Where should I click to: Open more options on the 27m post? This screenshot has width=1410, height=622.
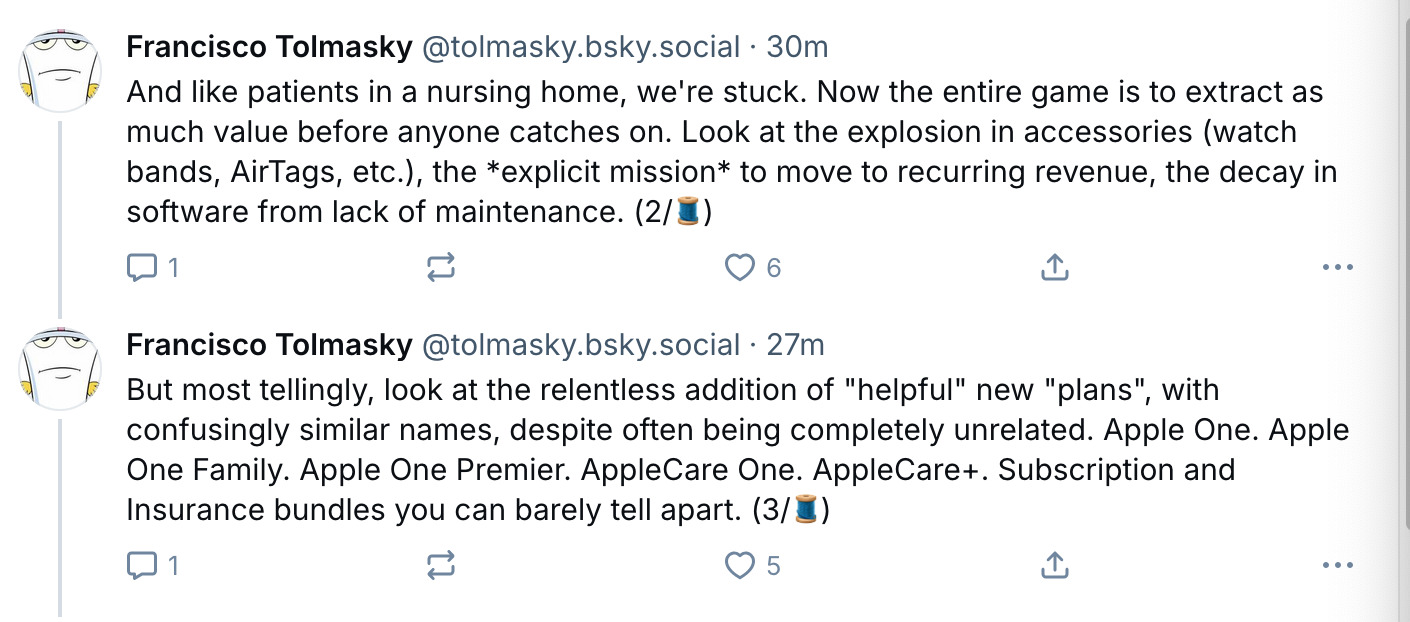click(x=1337, y=566)
